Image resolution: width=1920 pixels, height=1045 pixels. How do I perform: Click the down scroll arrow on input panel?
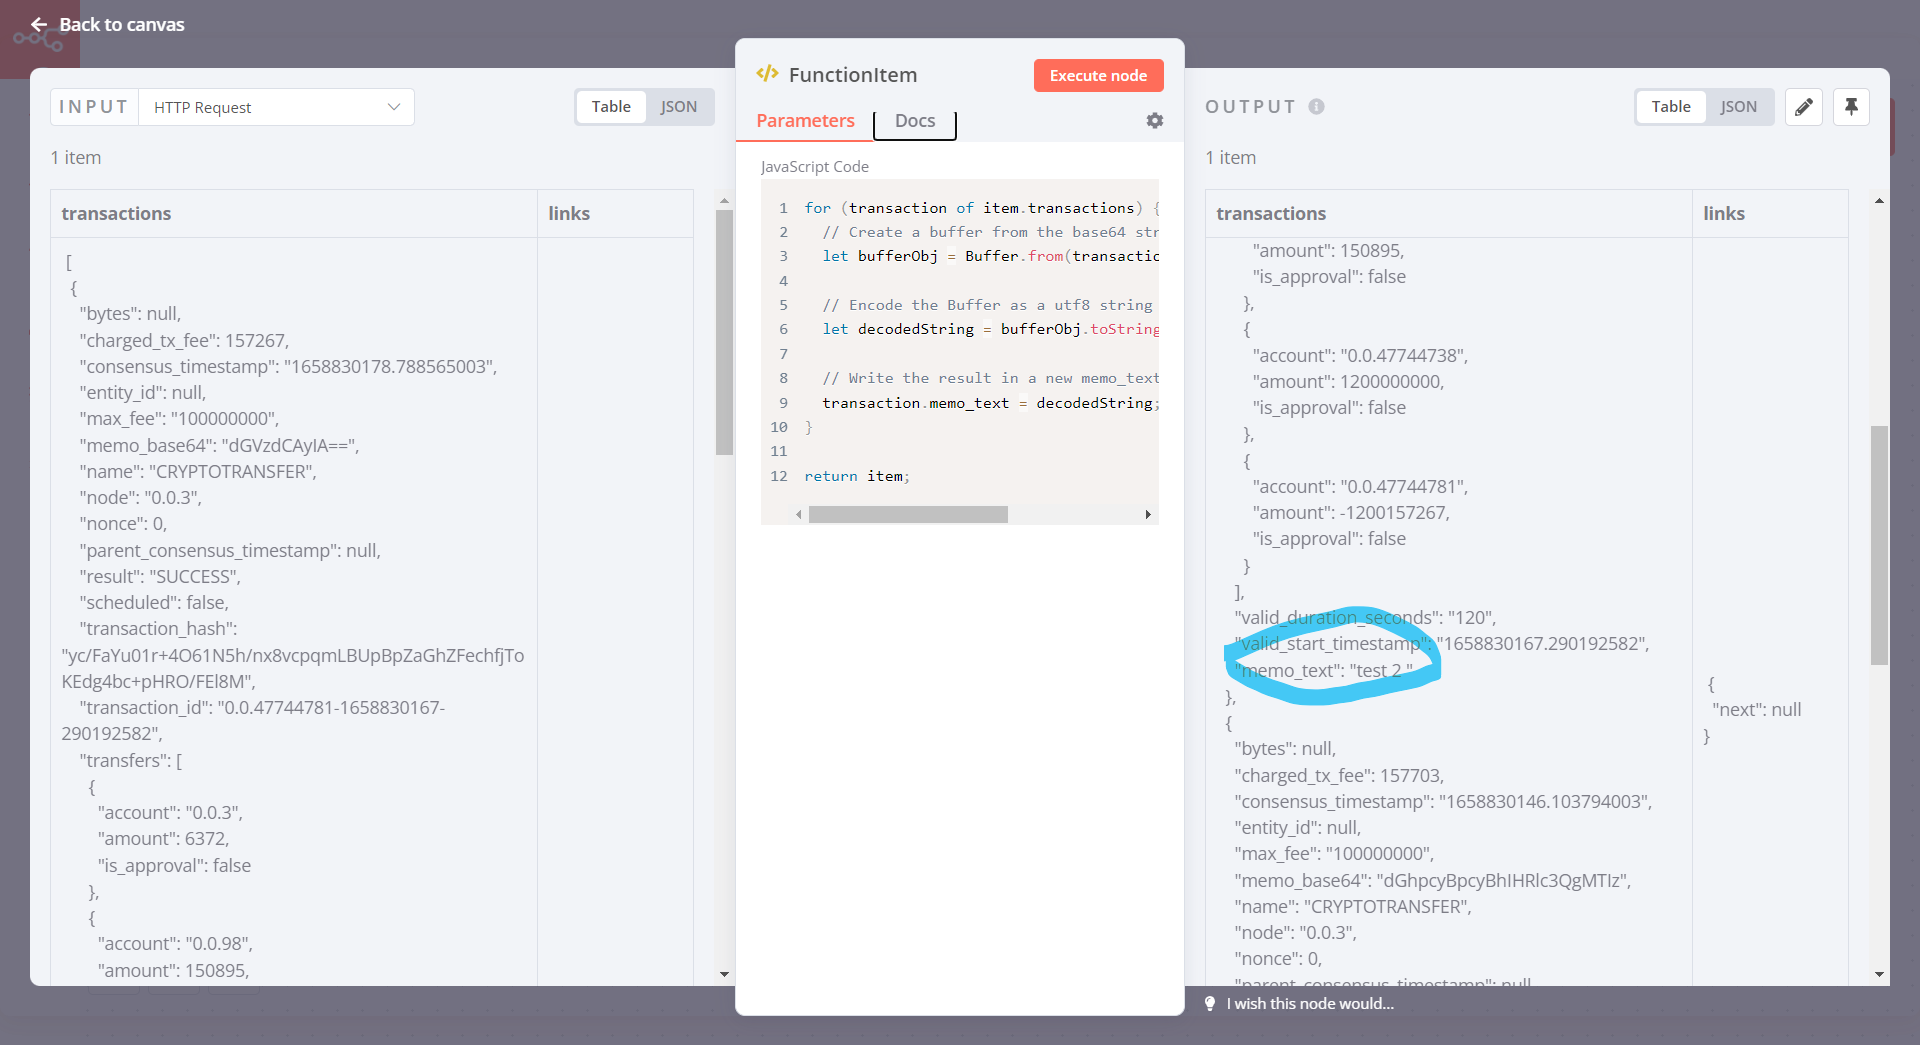coord(724,972)
